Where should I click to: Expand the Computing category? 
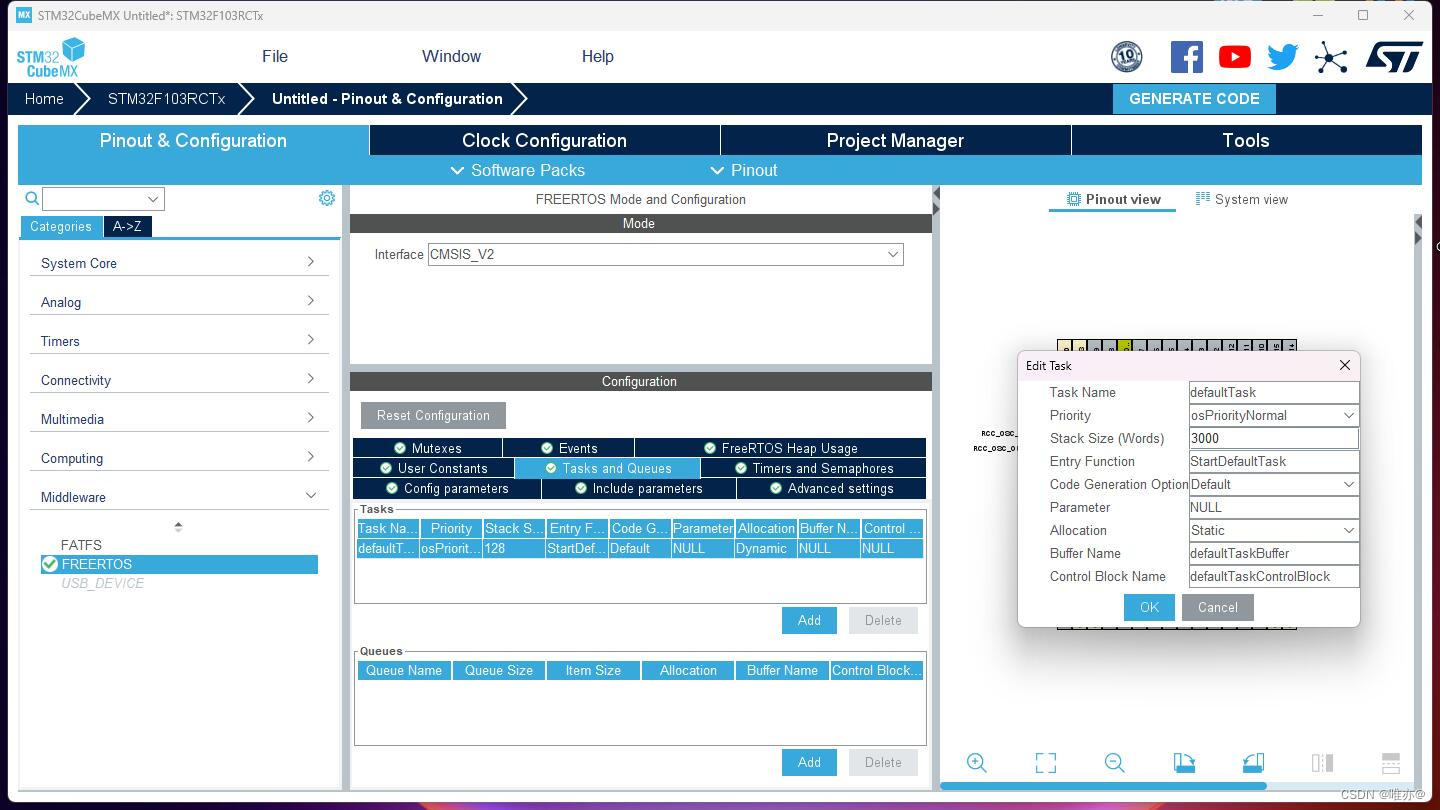pyautogui.click(x=178, y=458)
